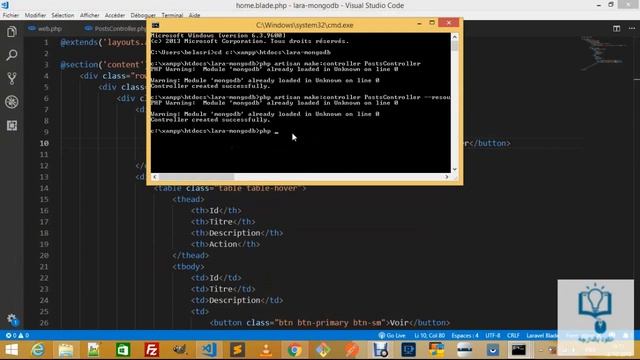
Task: Open VLC media player from the taskbar
Action: pyautogui.click(x=266, y=350)
